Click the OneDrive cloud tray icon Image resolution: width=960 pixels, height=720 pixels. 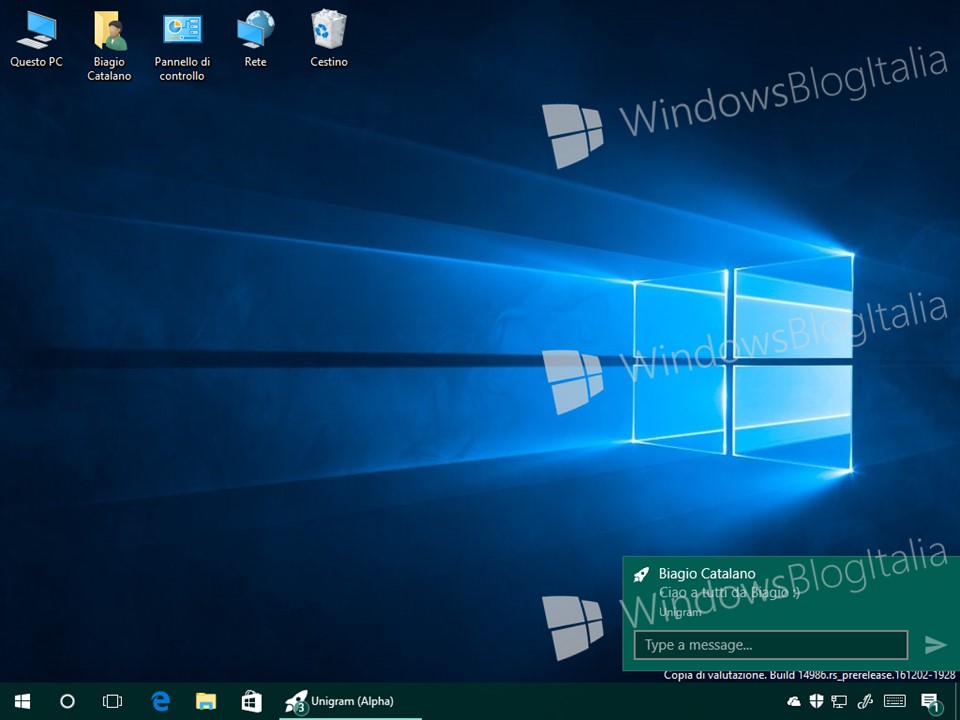click(x=793, y=701)
